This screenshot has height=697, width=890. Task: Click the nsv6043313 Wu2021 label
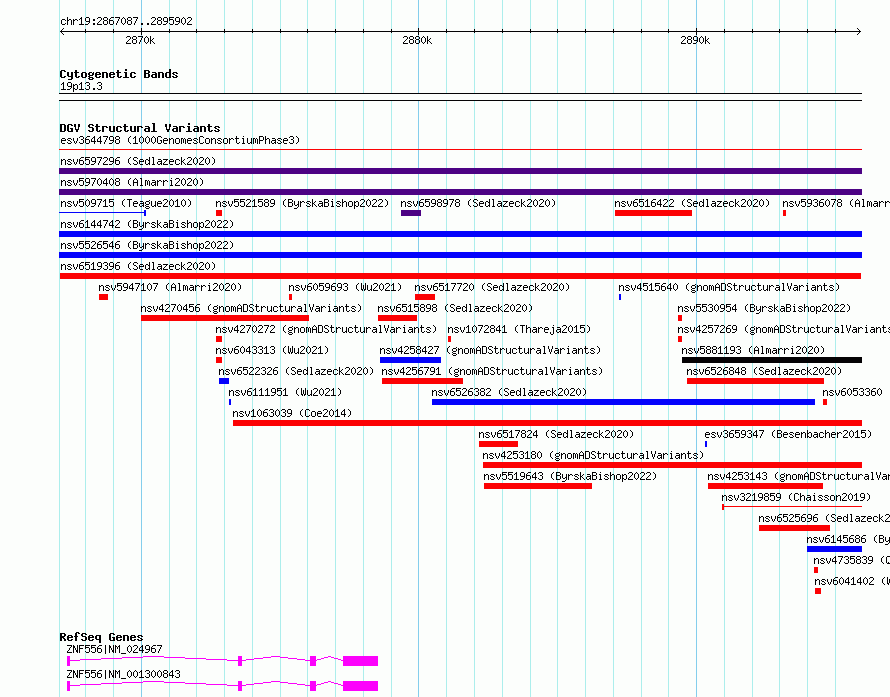coord(272,350)
